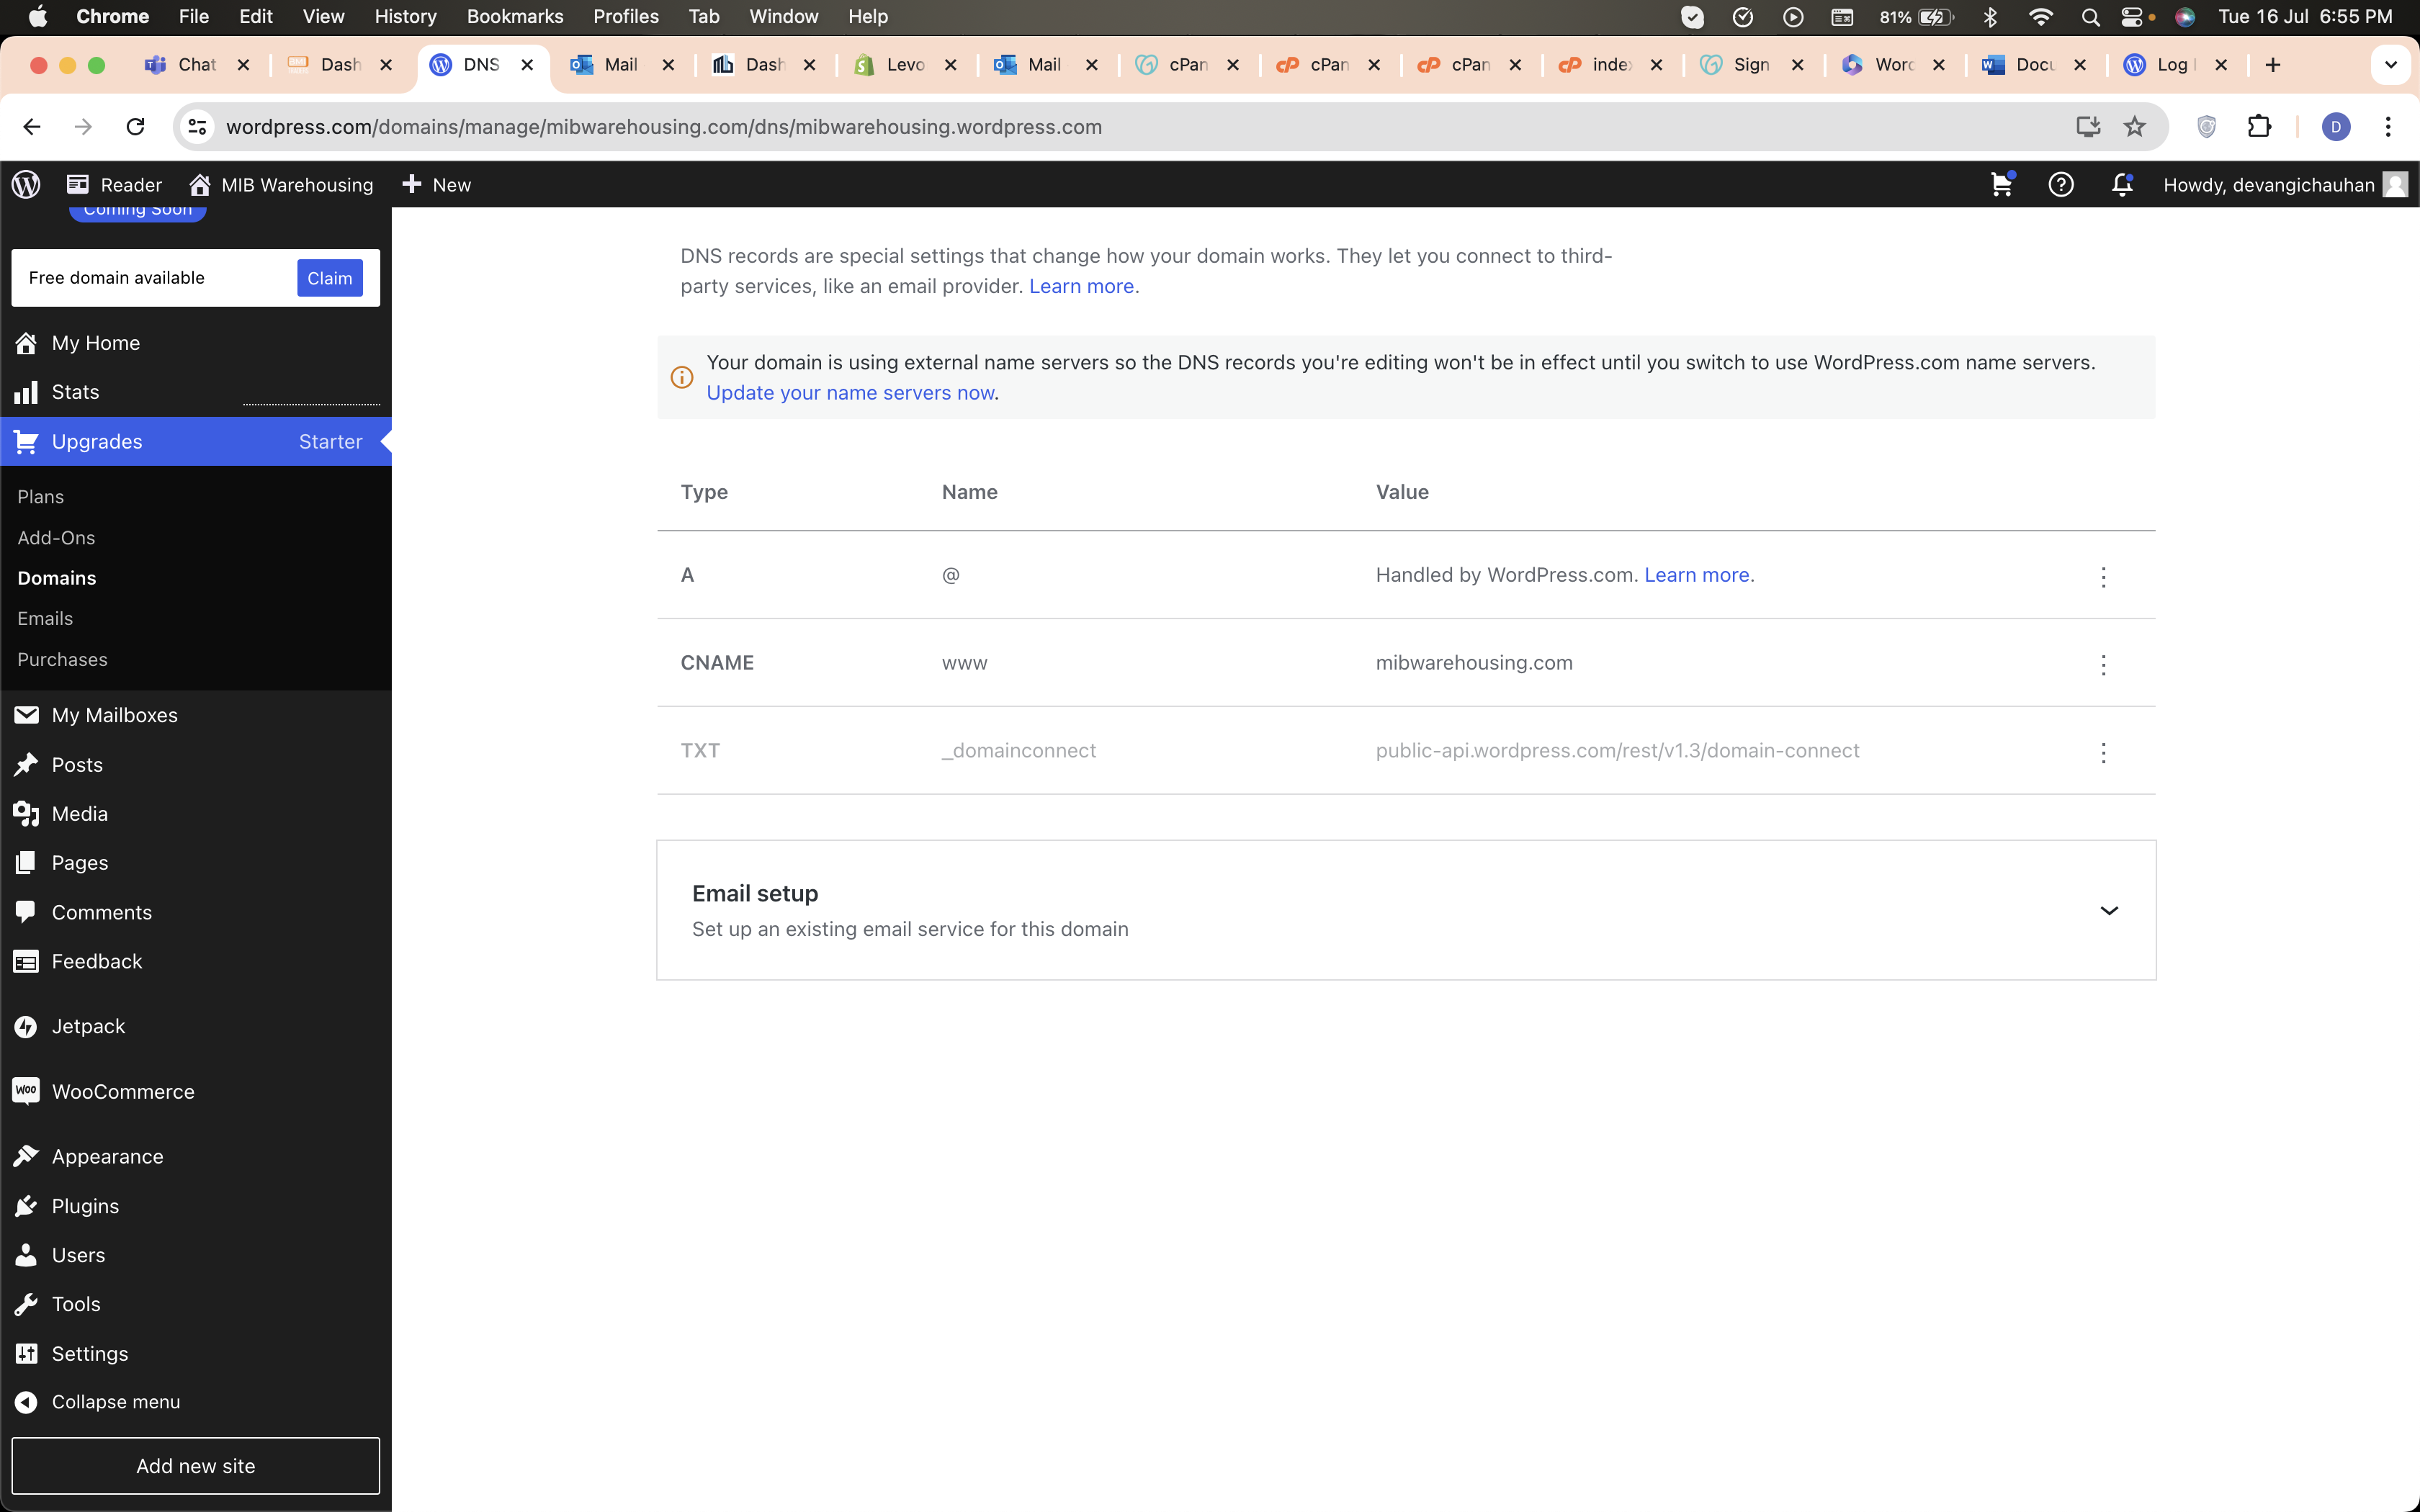The image size is (2420, 1512).
Task: Open Jetpack in the sidebar
Action: click(196, 1026)
